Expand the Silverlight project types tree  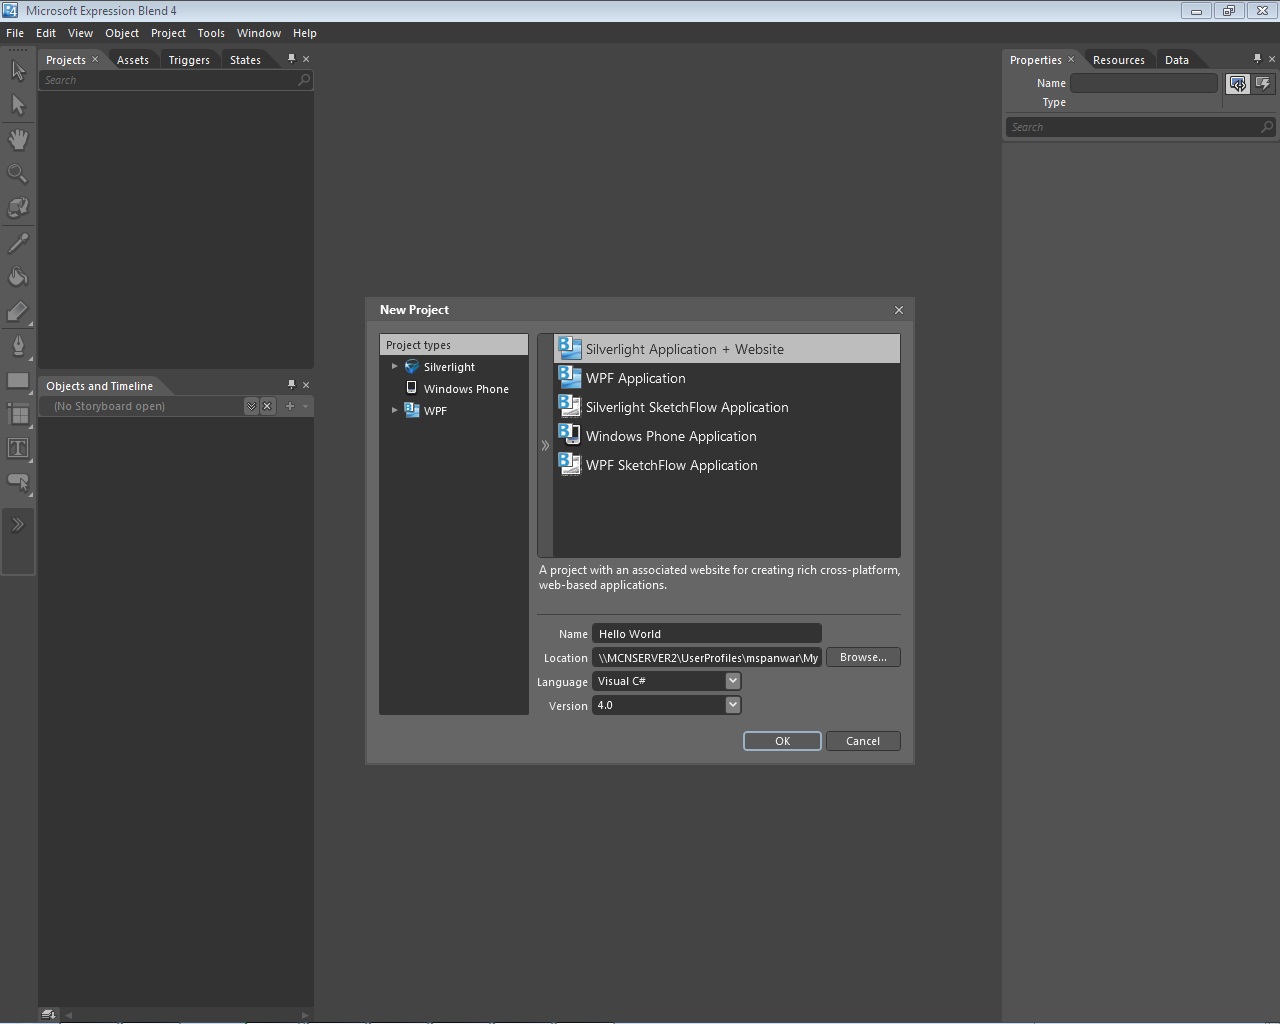tap(394, 367)
